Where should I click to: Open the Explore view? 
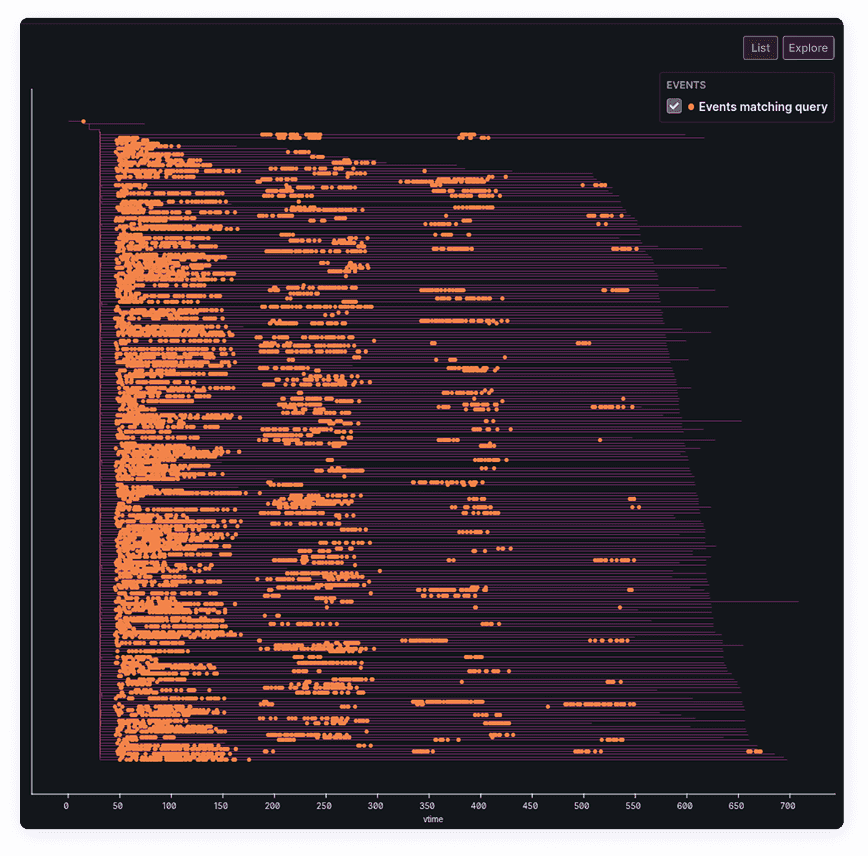point(808,48)
